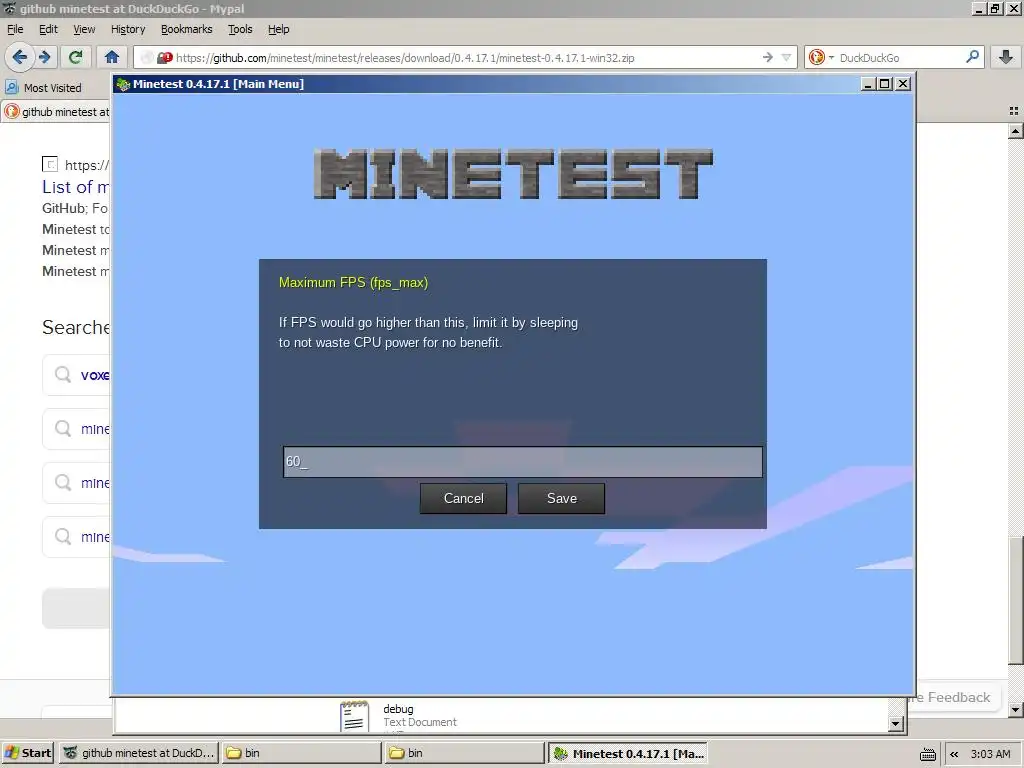This screenshot has height=768, width=1024.
Task: Click the 'voxe' related search suggestion
Action: point(77,375)
